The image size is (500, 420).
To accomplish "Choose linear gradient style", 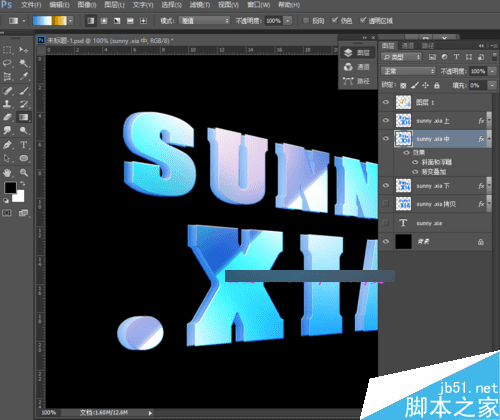I will [90, 21].
